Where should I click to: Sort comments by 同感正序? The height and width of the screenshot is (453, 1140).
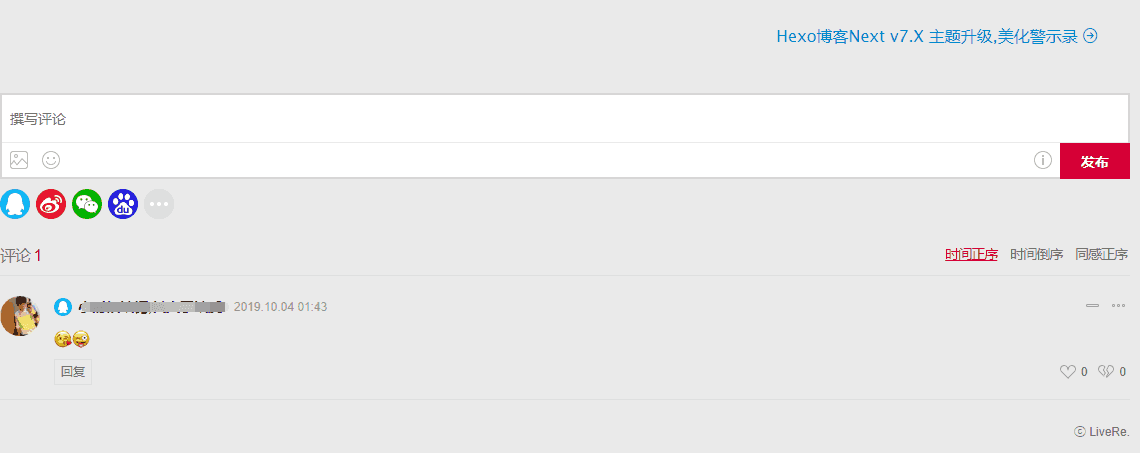coord(1101,255)
